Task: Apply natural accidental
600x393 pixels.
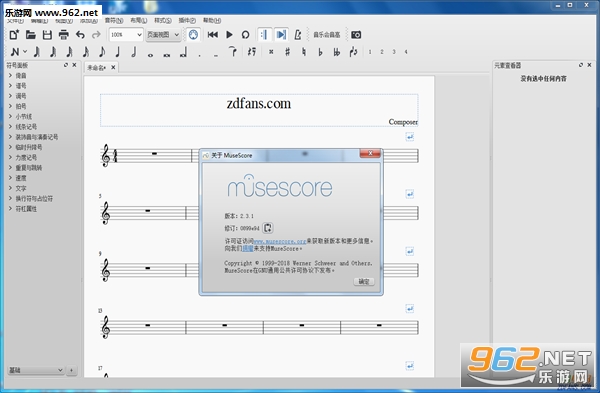Action: point(304,52)
